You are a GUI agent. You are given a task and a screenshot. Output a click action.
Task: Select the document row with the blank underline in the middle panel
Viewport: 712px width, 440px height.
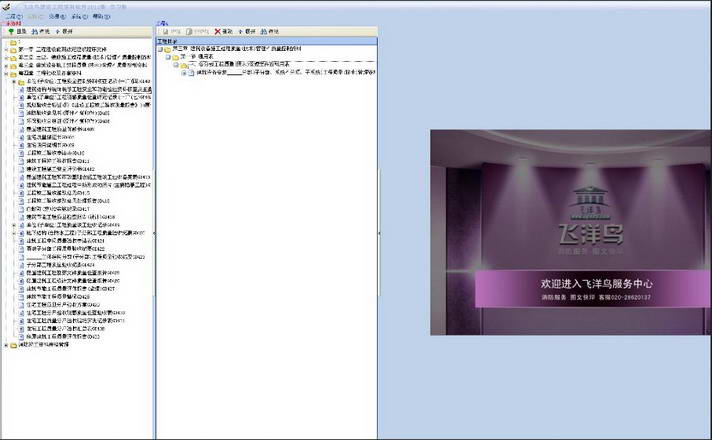(286, 73)
